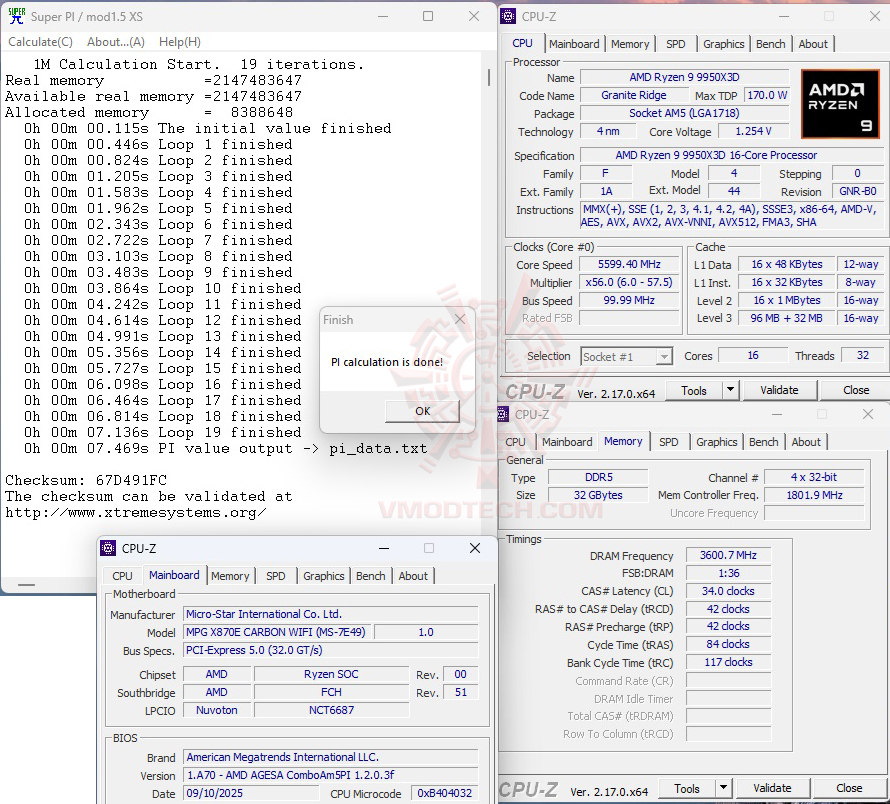Select SPD tab in top CPU-Z window
The height and width of the screenshot is (804, 890).
(x=675, y=44)
